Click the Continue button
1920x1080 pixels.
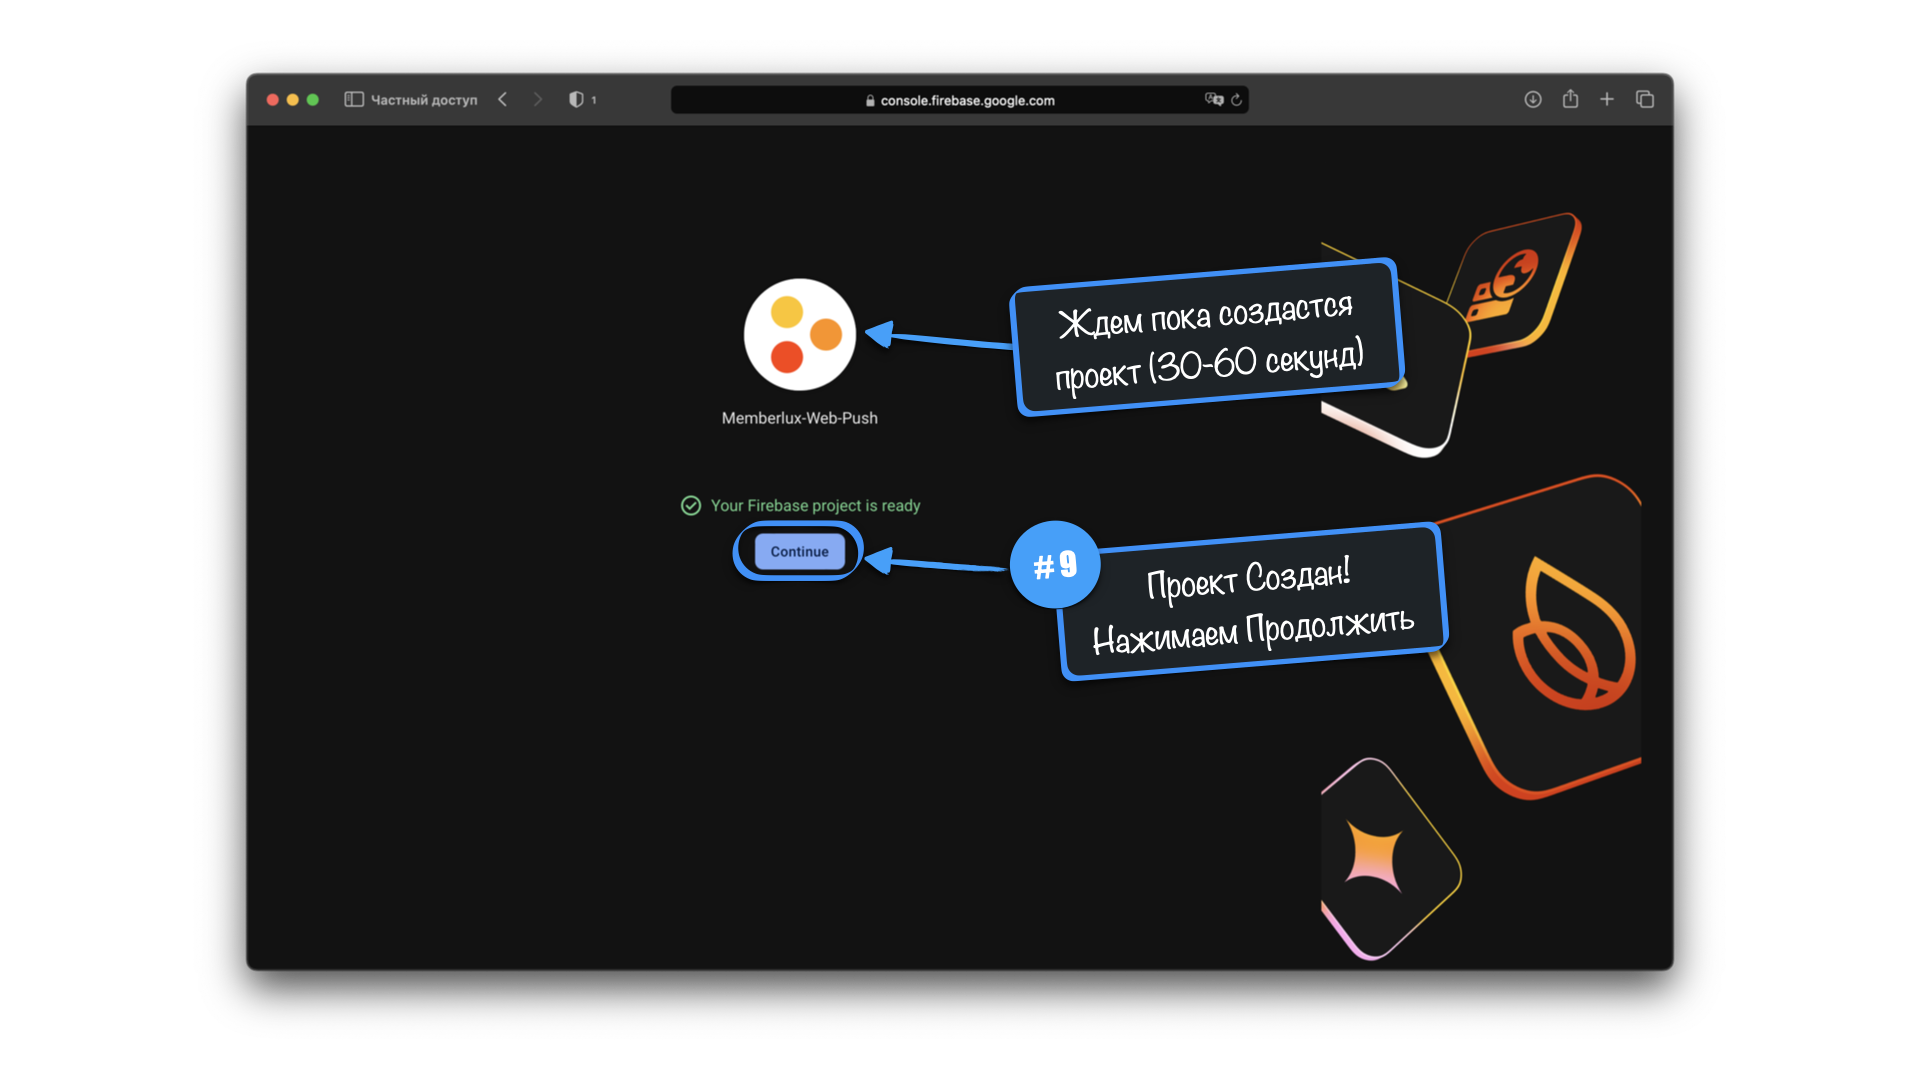coord(799,551)
